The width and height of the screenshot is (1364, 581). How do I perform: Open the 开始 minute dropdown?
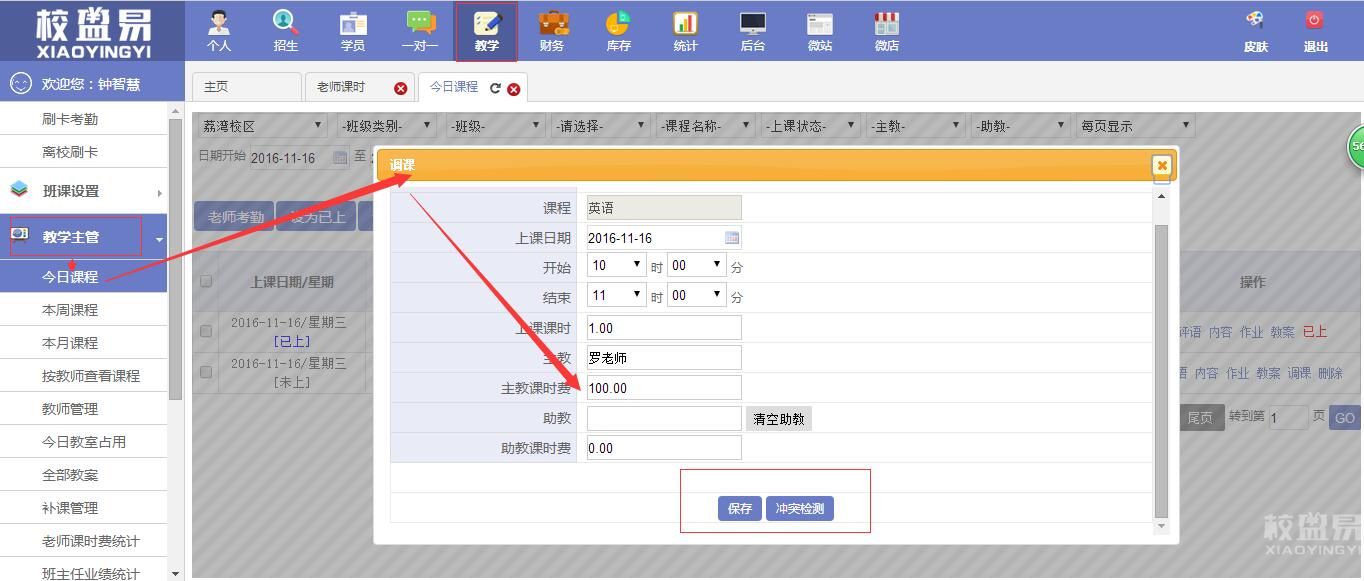(696, 266)
